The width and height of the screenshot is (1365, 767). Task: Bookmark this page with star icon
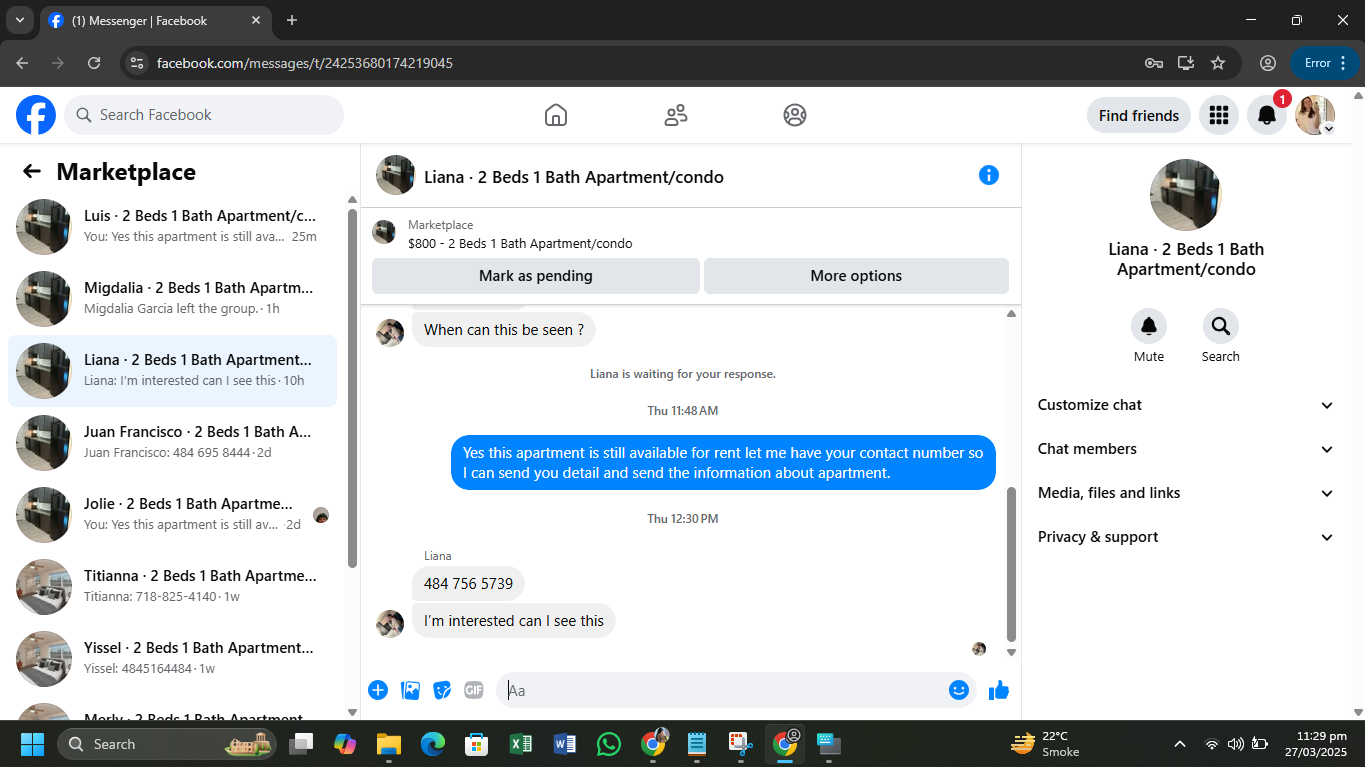(x=1218, y=63)
